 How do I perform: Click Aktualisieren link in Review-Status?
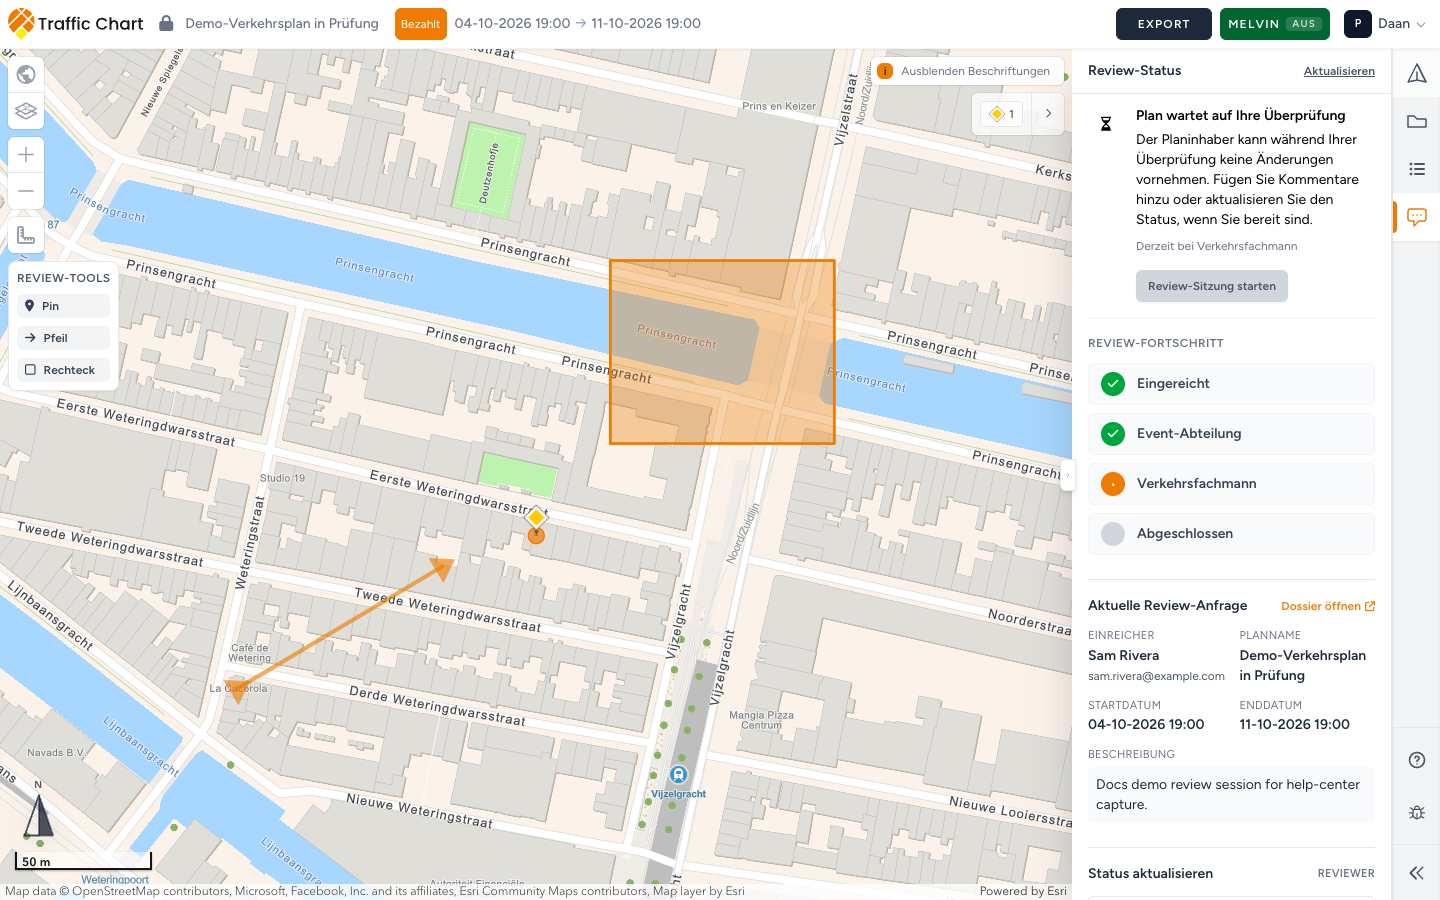(1339, 71)
